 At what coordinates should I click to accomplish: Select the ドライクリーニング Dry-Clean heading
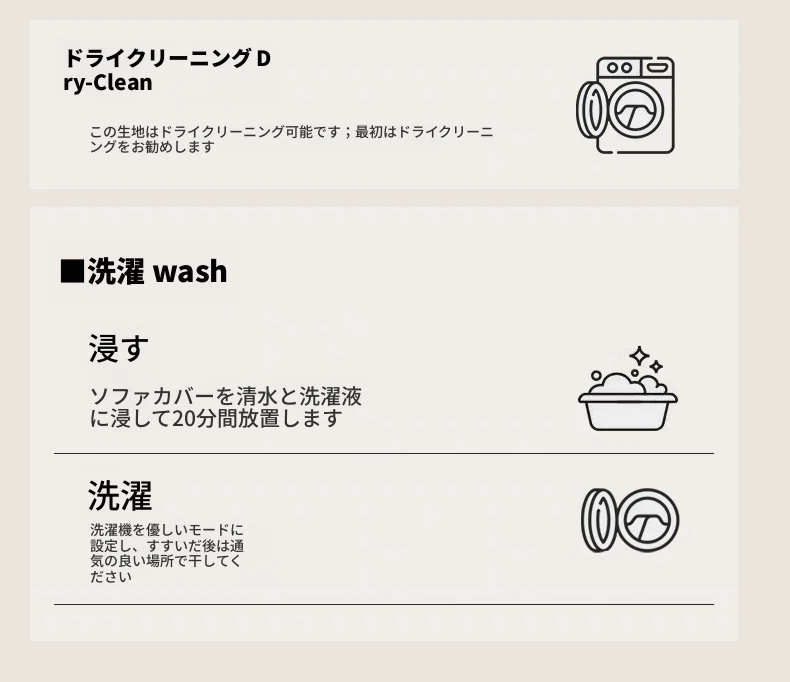pyautogui.click(x=167, y=70)
